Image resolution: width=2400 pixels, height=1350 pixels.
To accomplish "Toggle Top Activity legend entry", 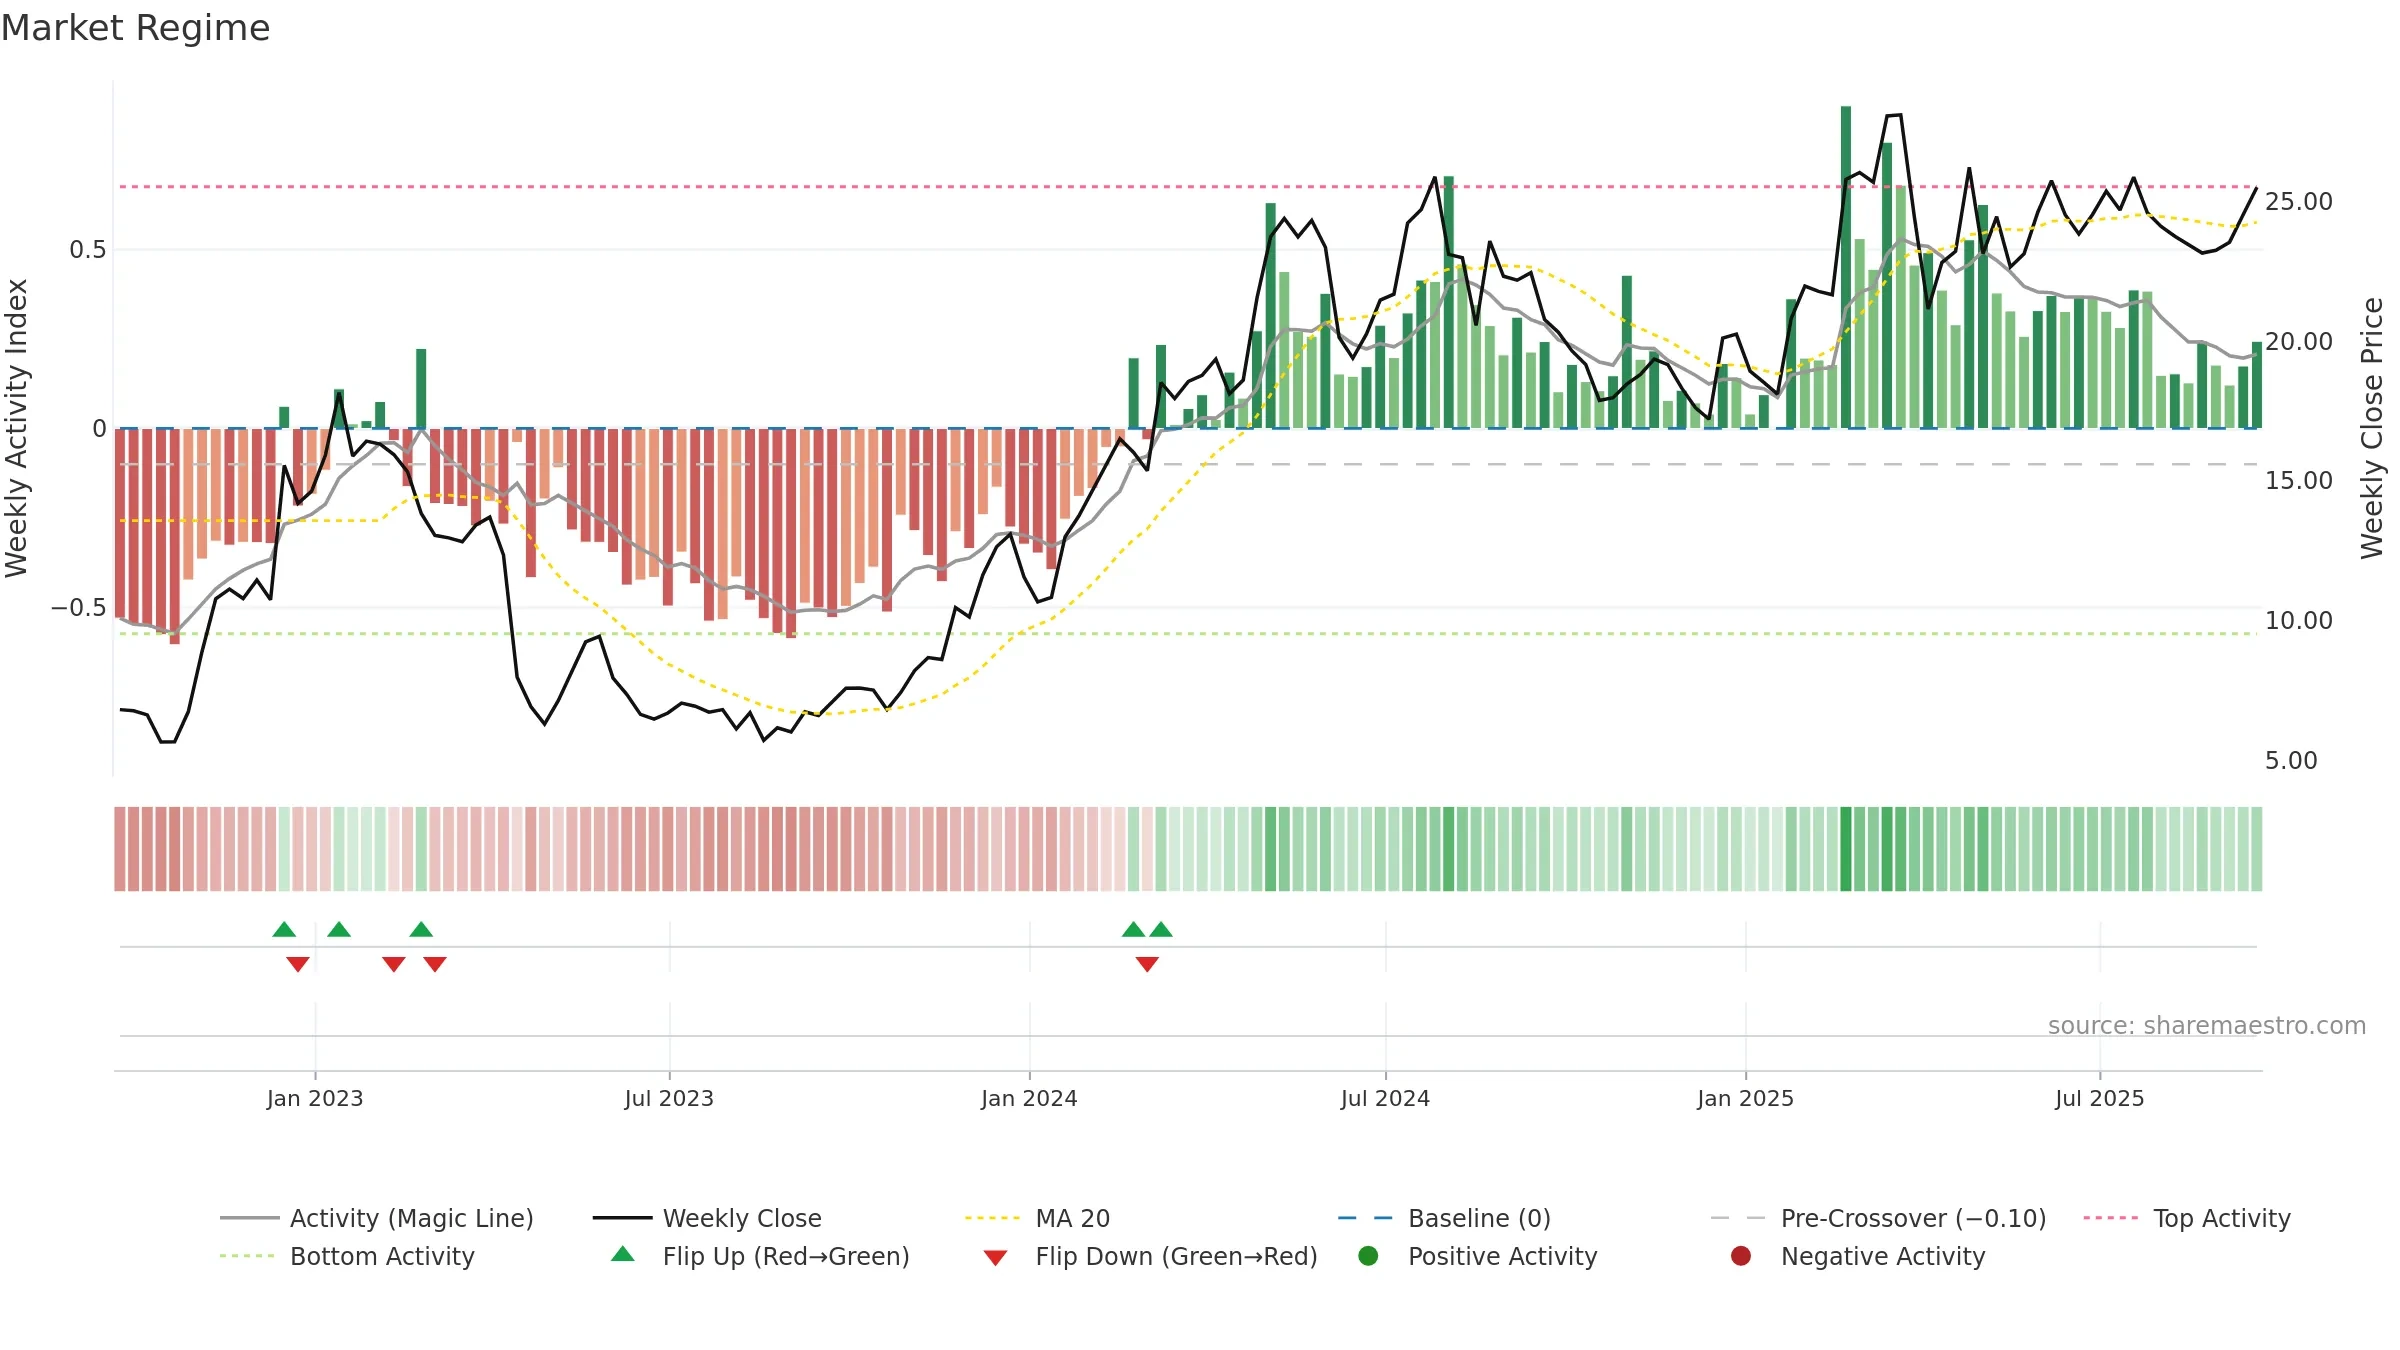I will click(x=2187, y=1218).
